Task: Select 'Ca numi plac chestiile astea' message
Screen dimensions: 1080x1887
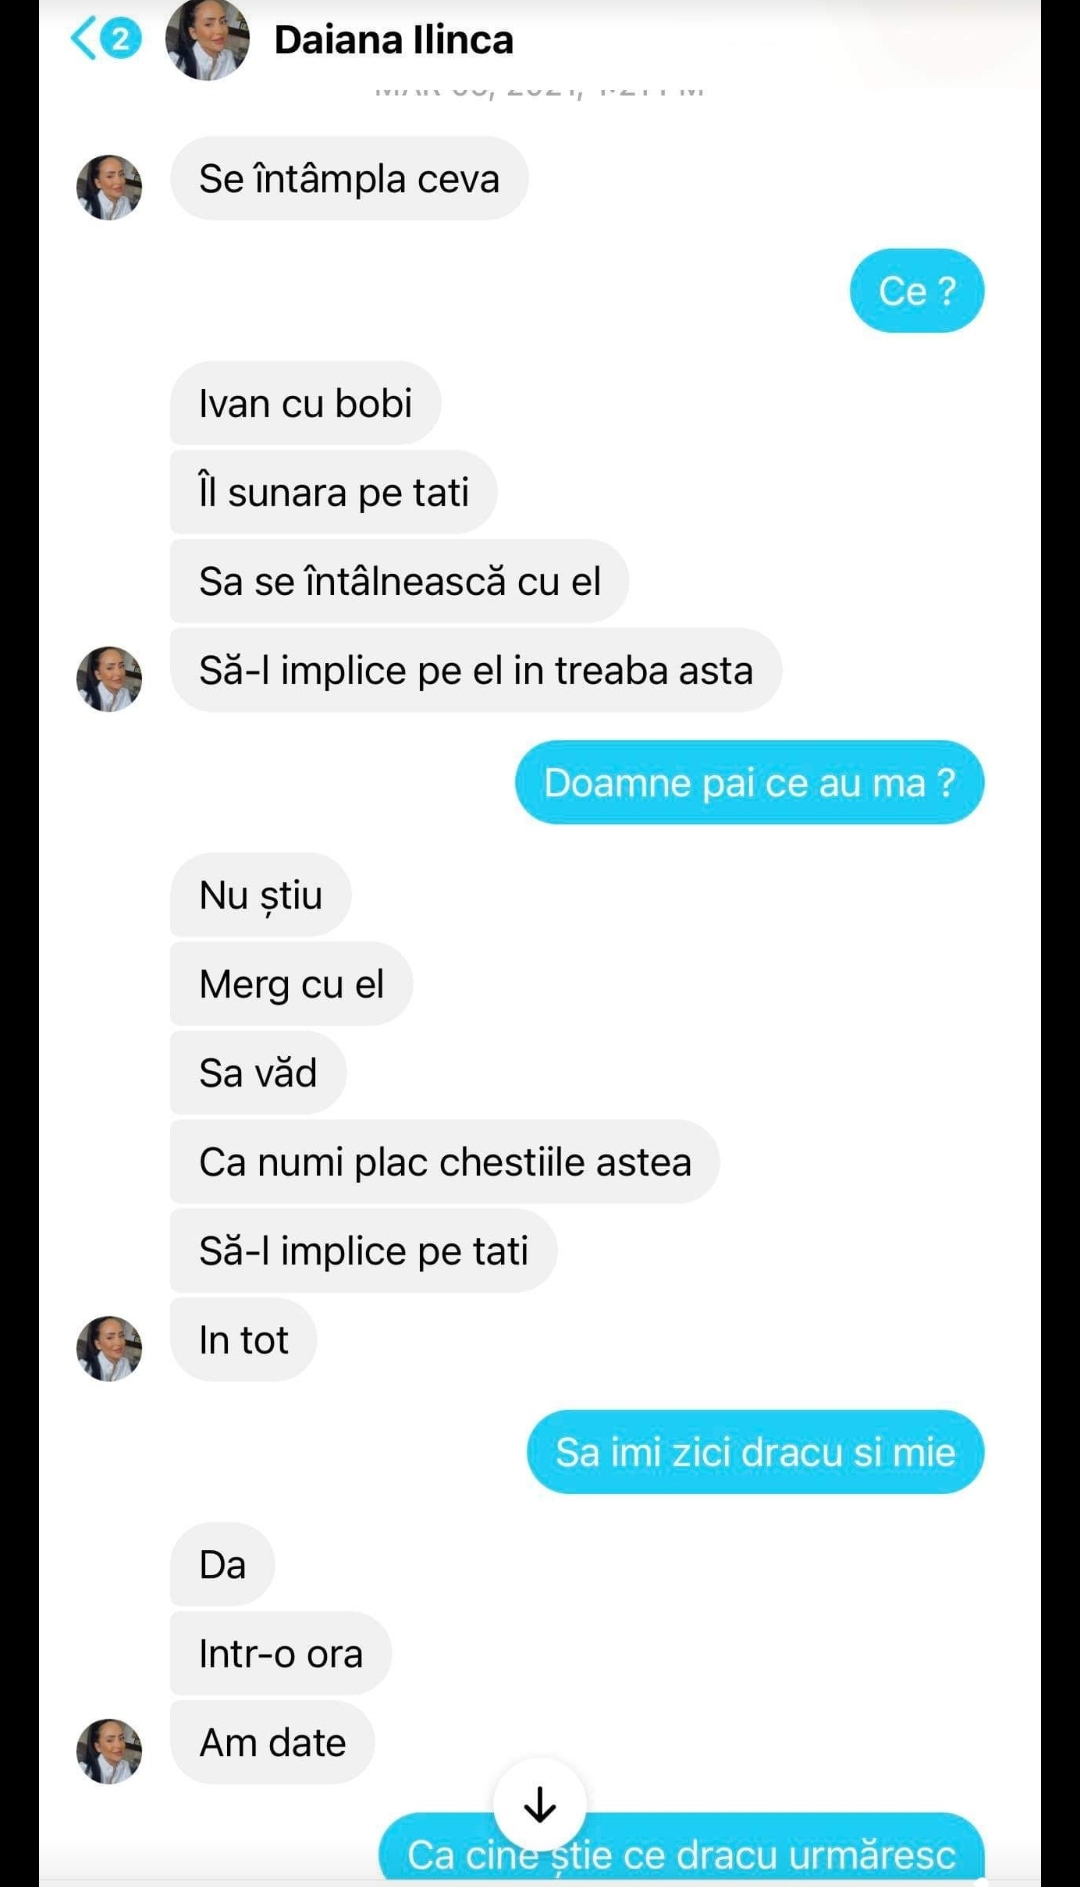Action: click(445, 1162)
